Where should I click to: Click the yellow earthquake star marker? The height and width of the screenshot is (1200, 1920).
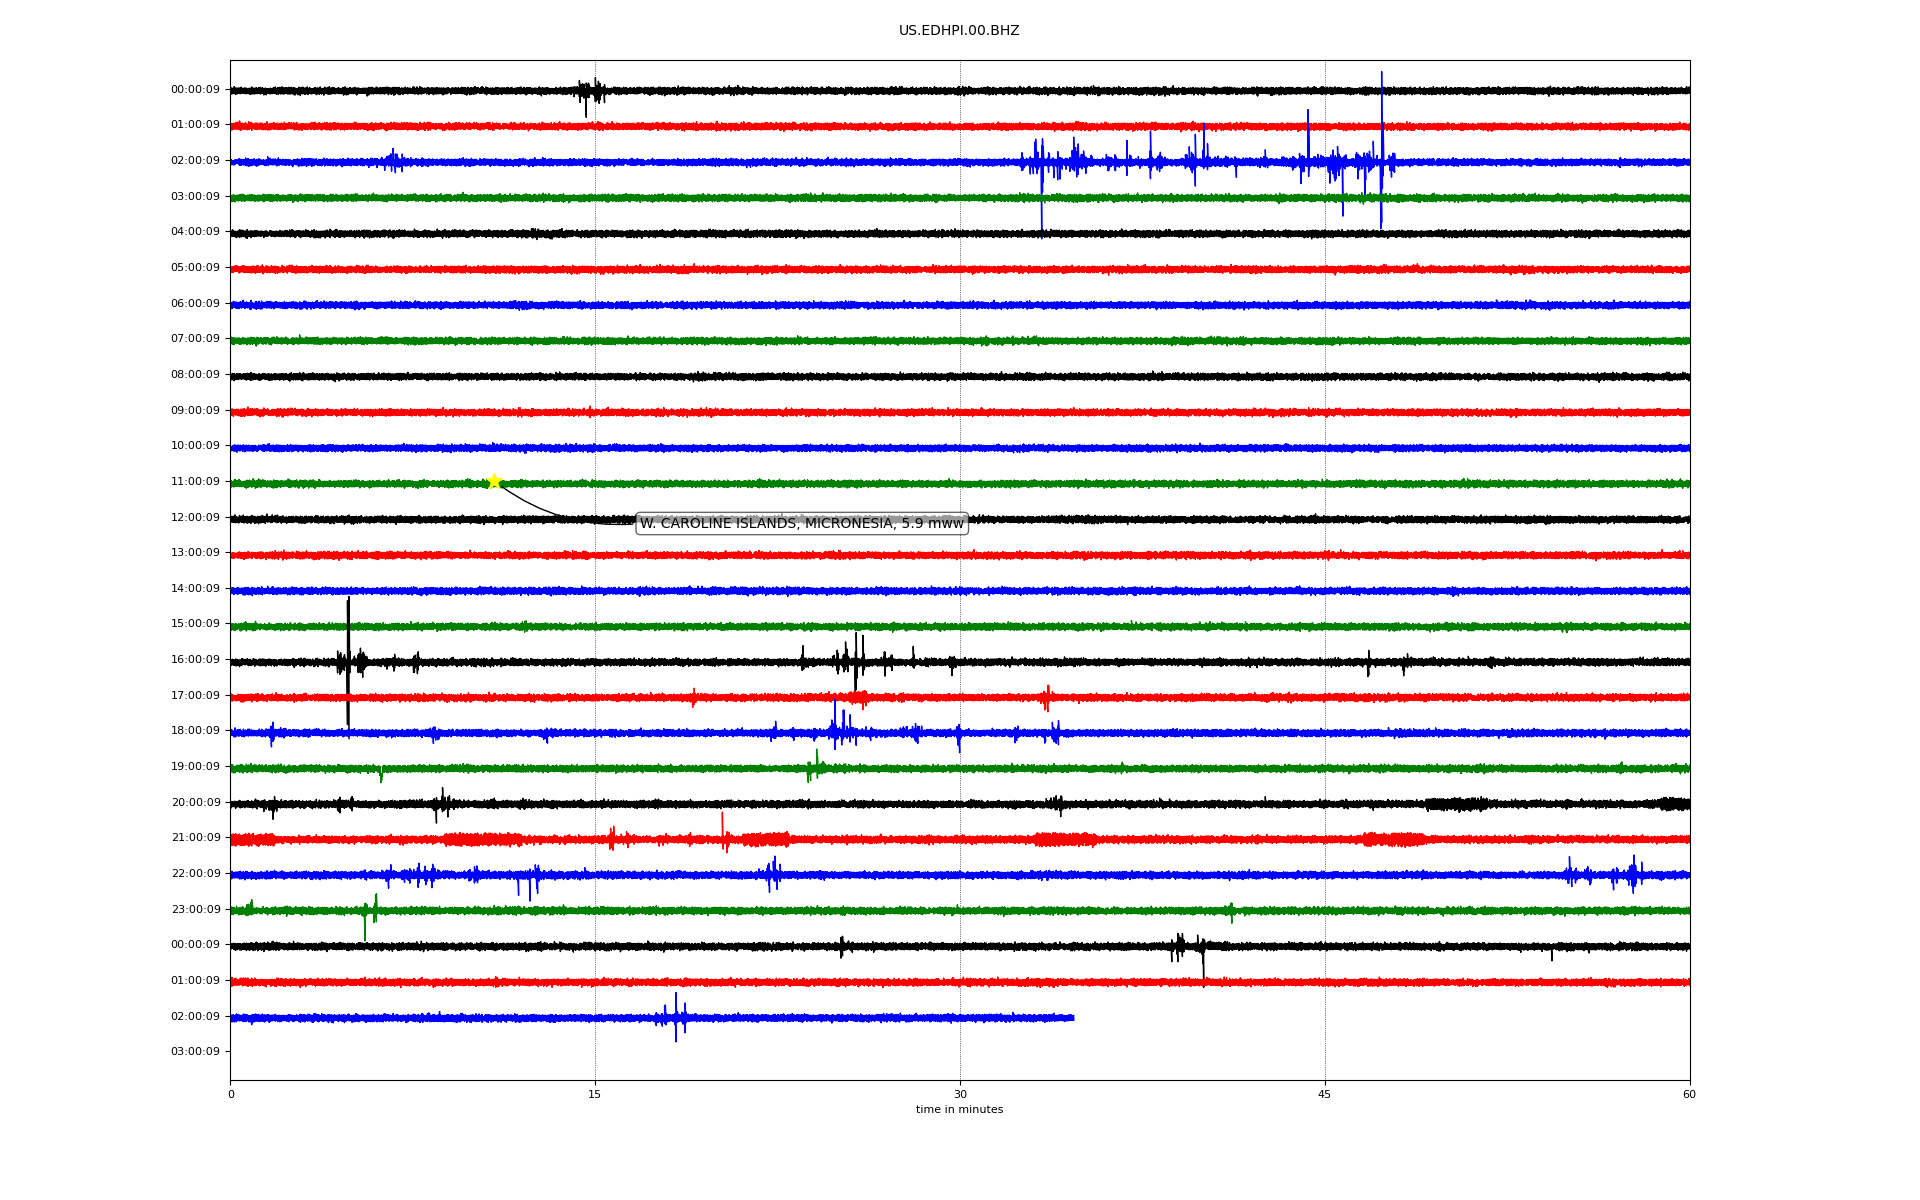[494, 481]
